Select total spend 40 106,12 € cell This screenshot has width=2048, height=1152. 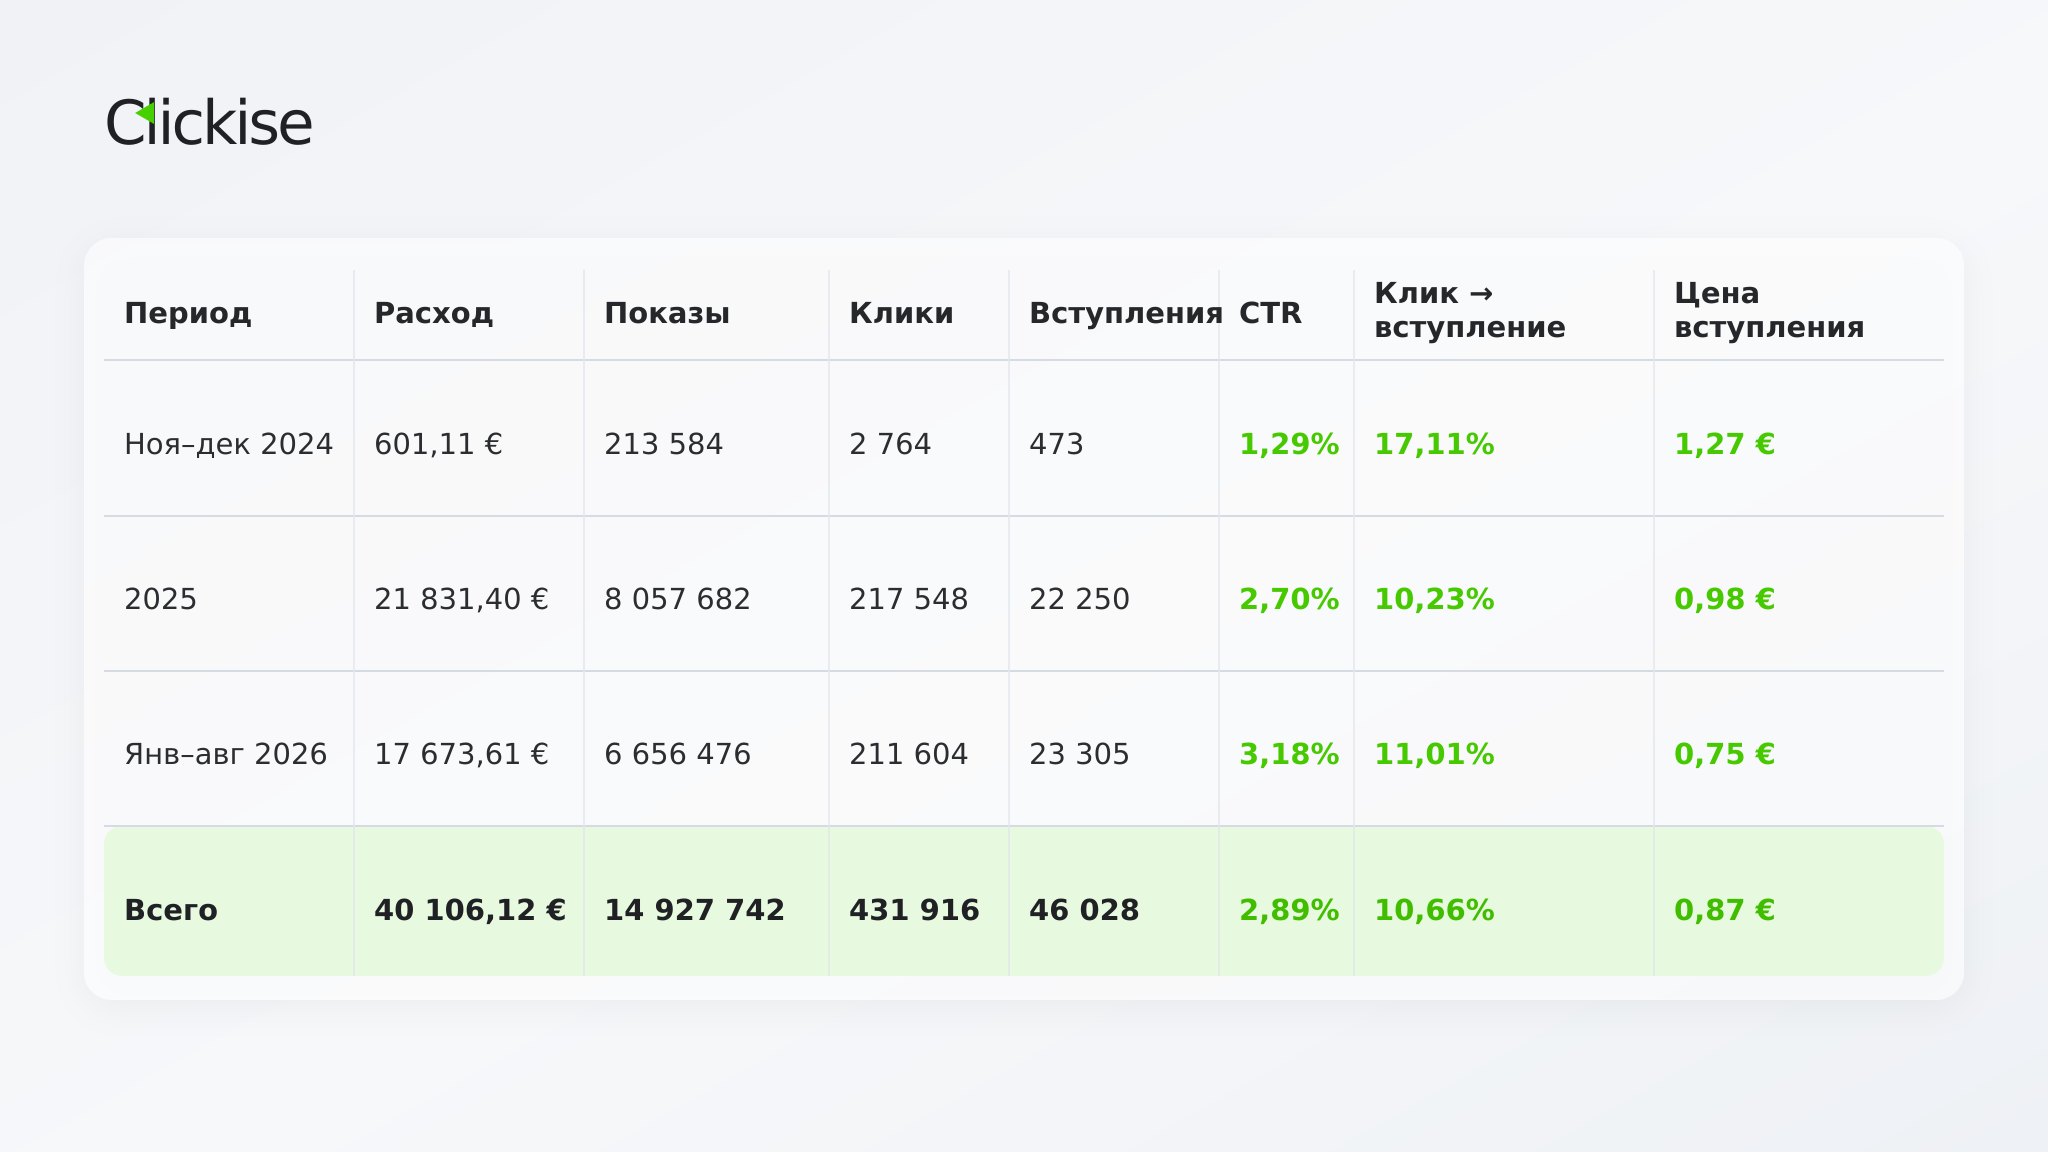(x=470, y=910)
